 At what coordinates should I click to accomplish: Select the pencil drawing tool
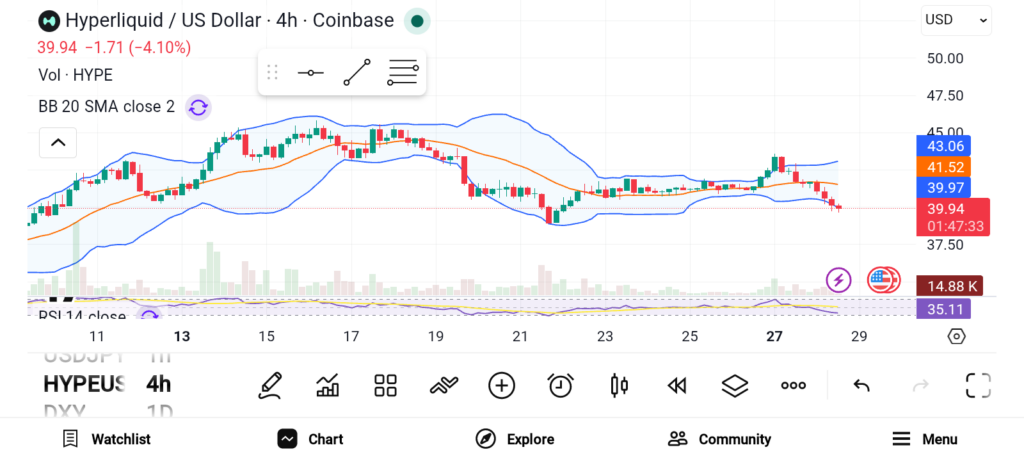(269, 385)
